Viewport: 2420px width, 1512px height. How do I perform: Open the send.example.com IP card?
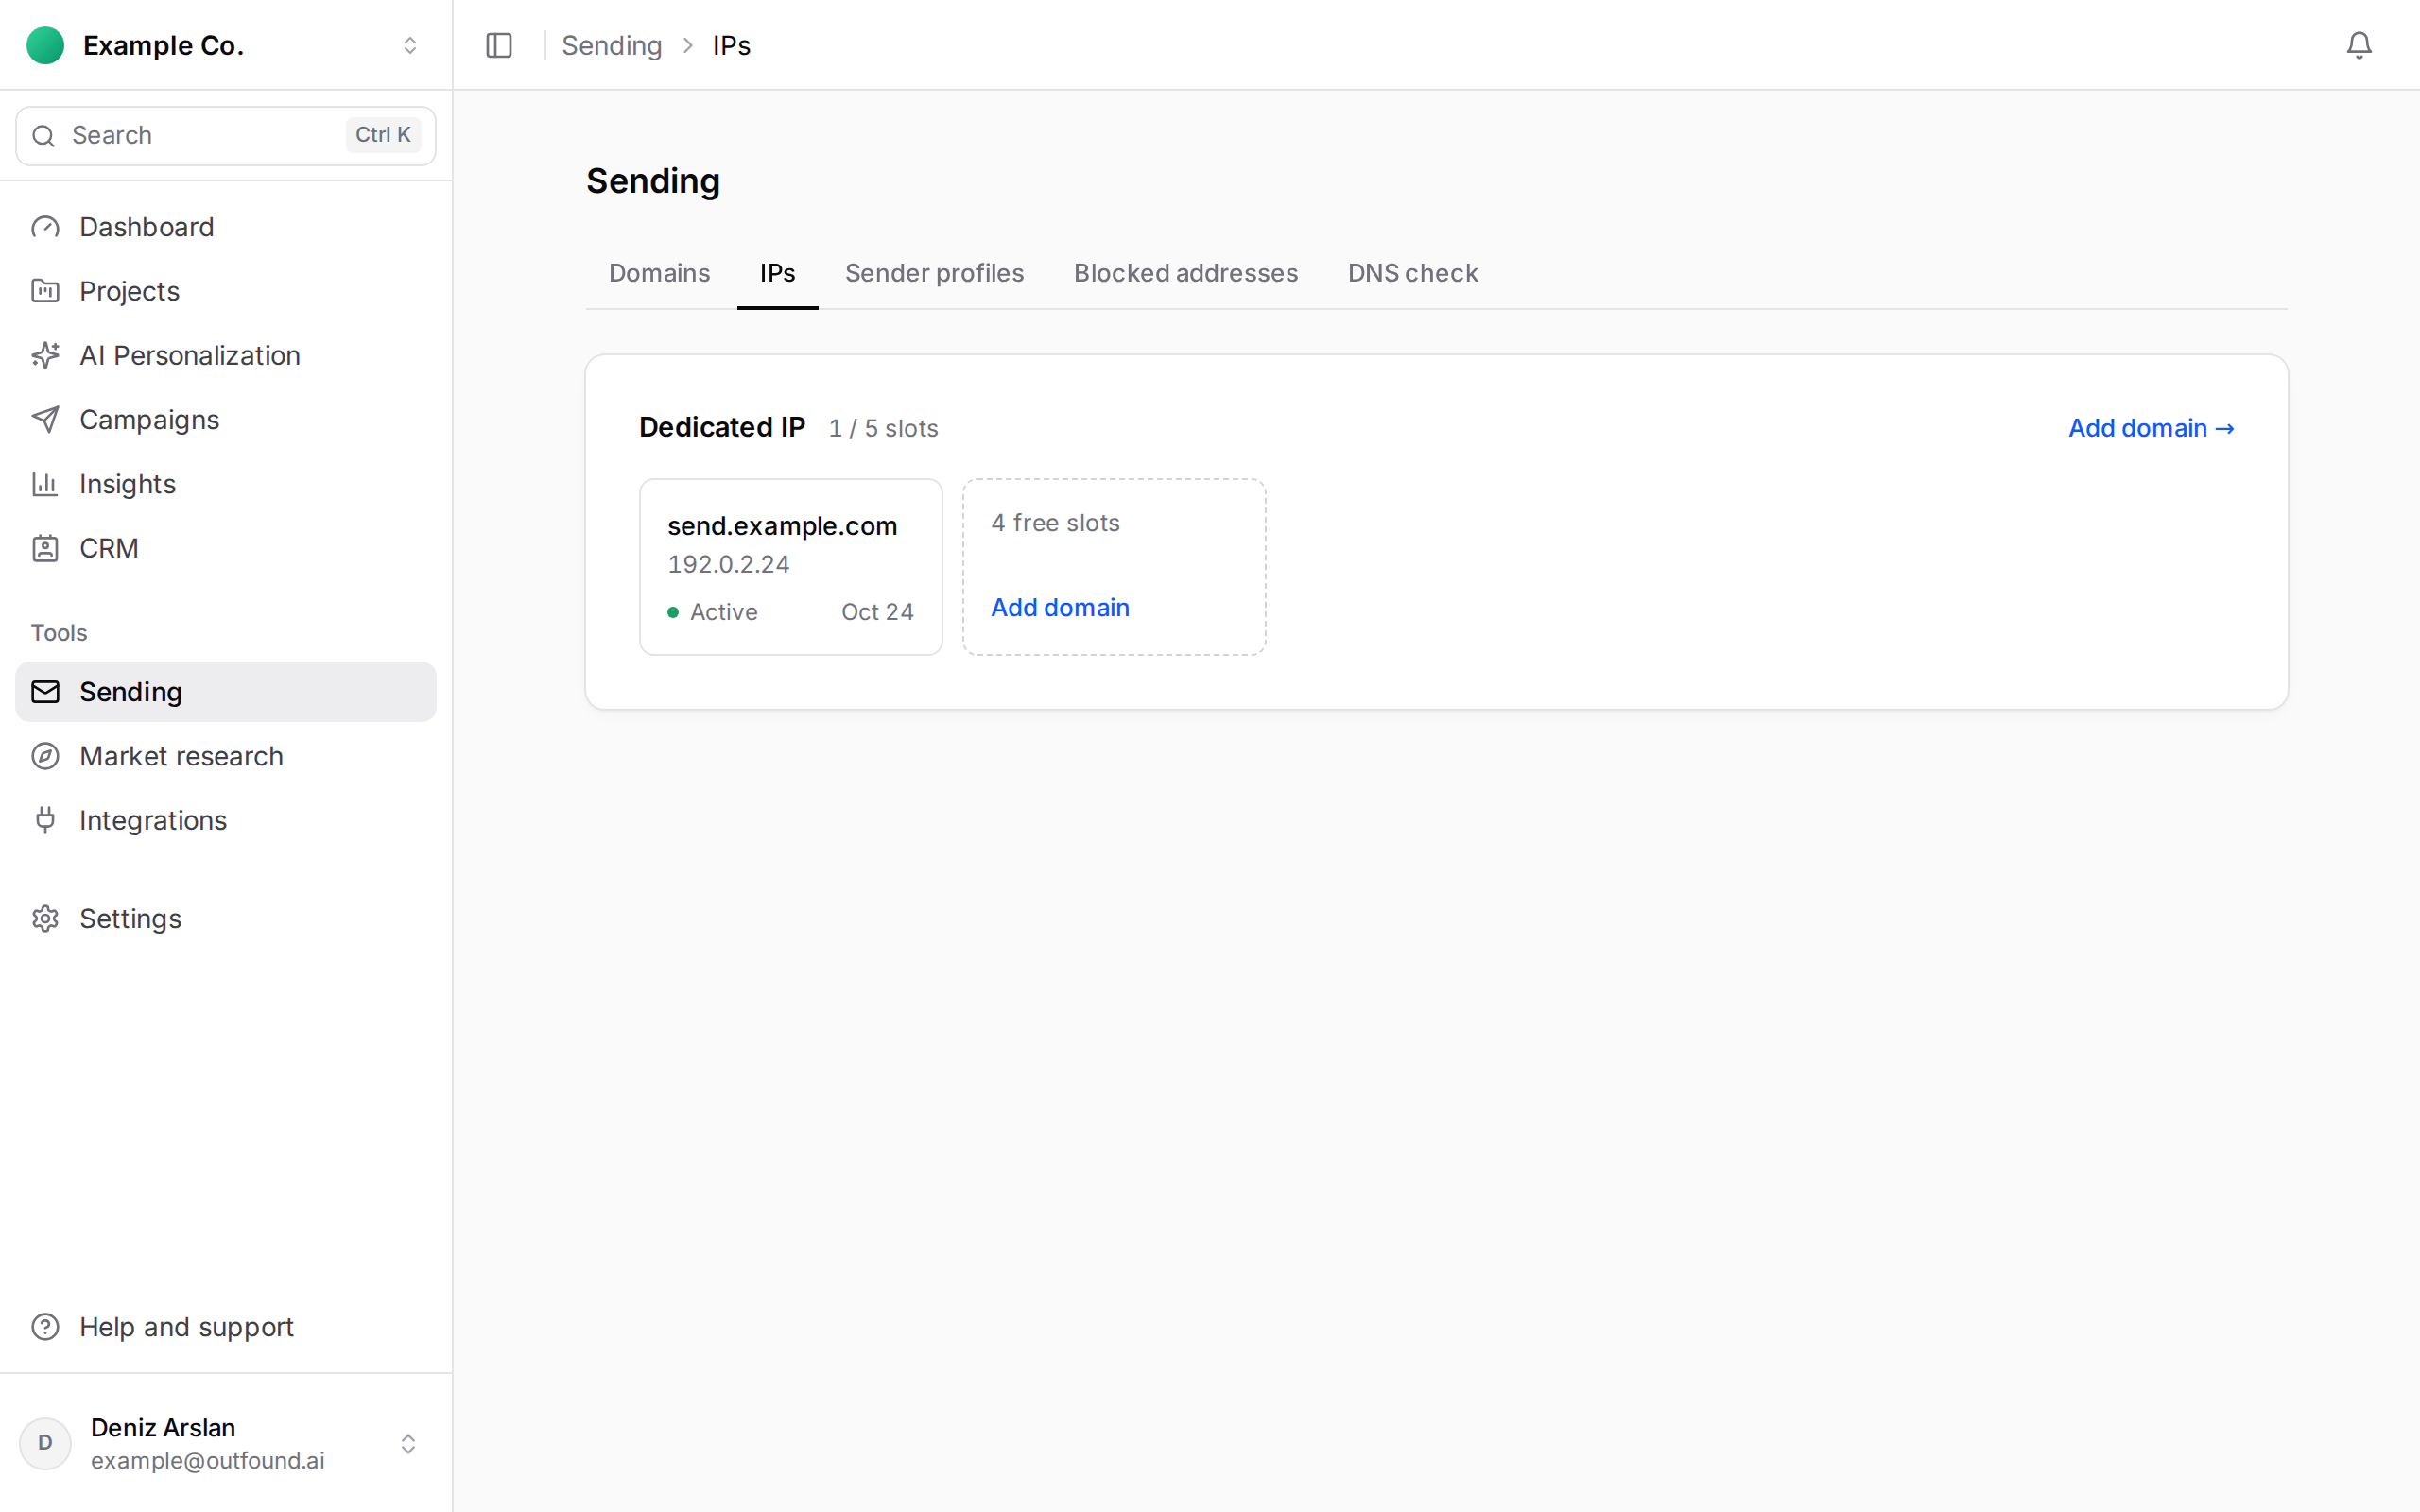[x=790, y=567]
